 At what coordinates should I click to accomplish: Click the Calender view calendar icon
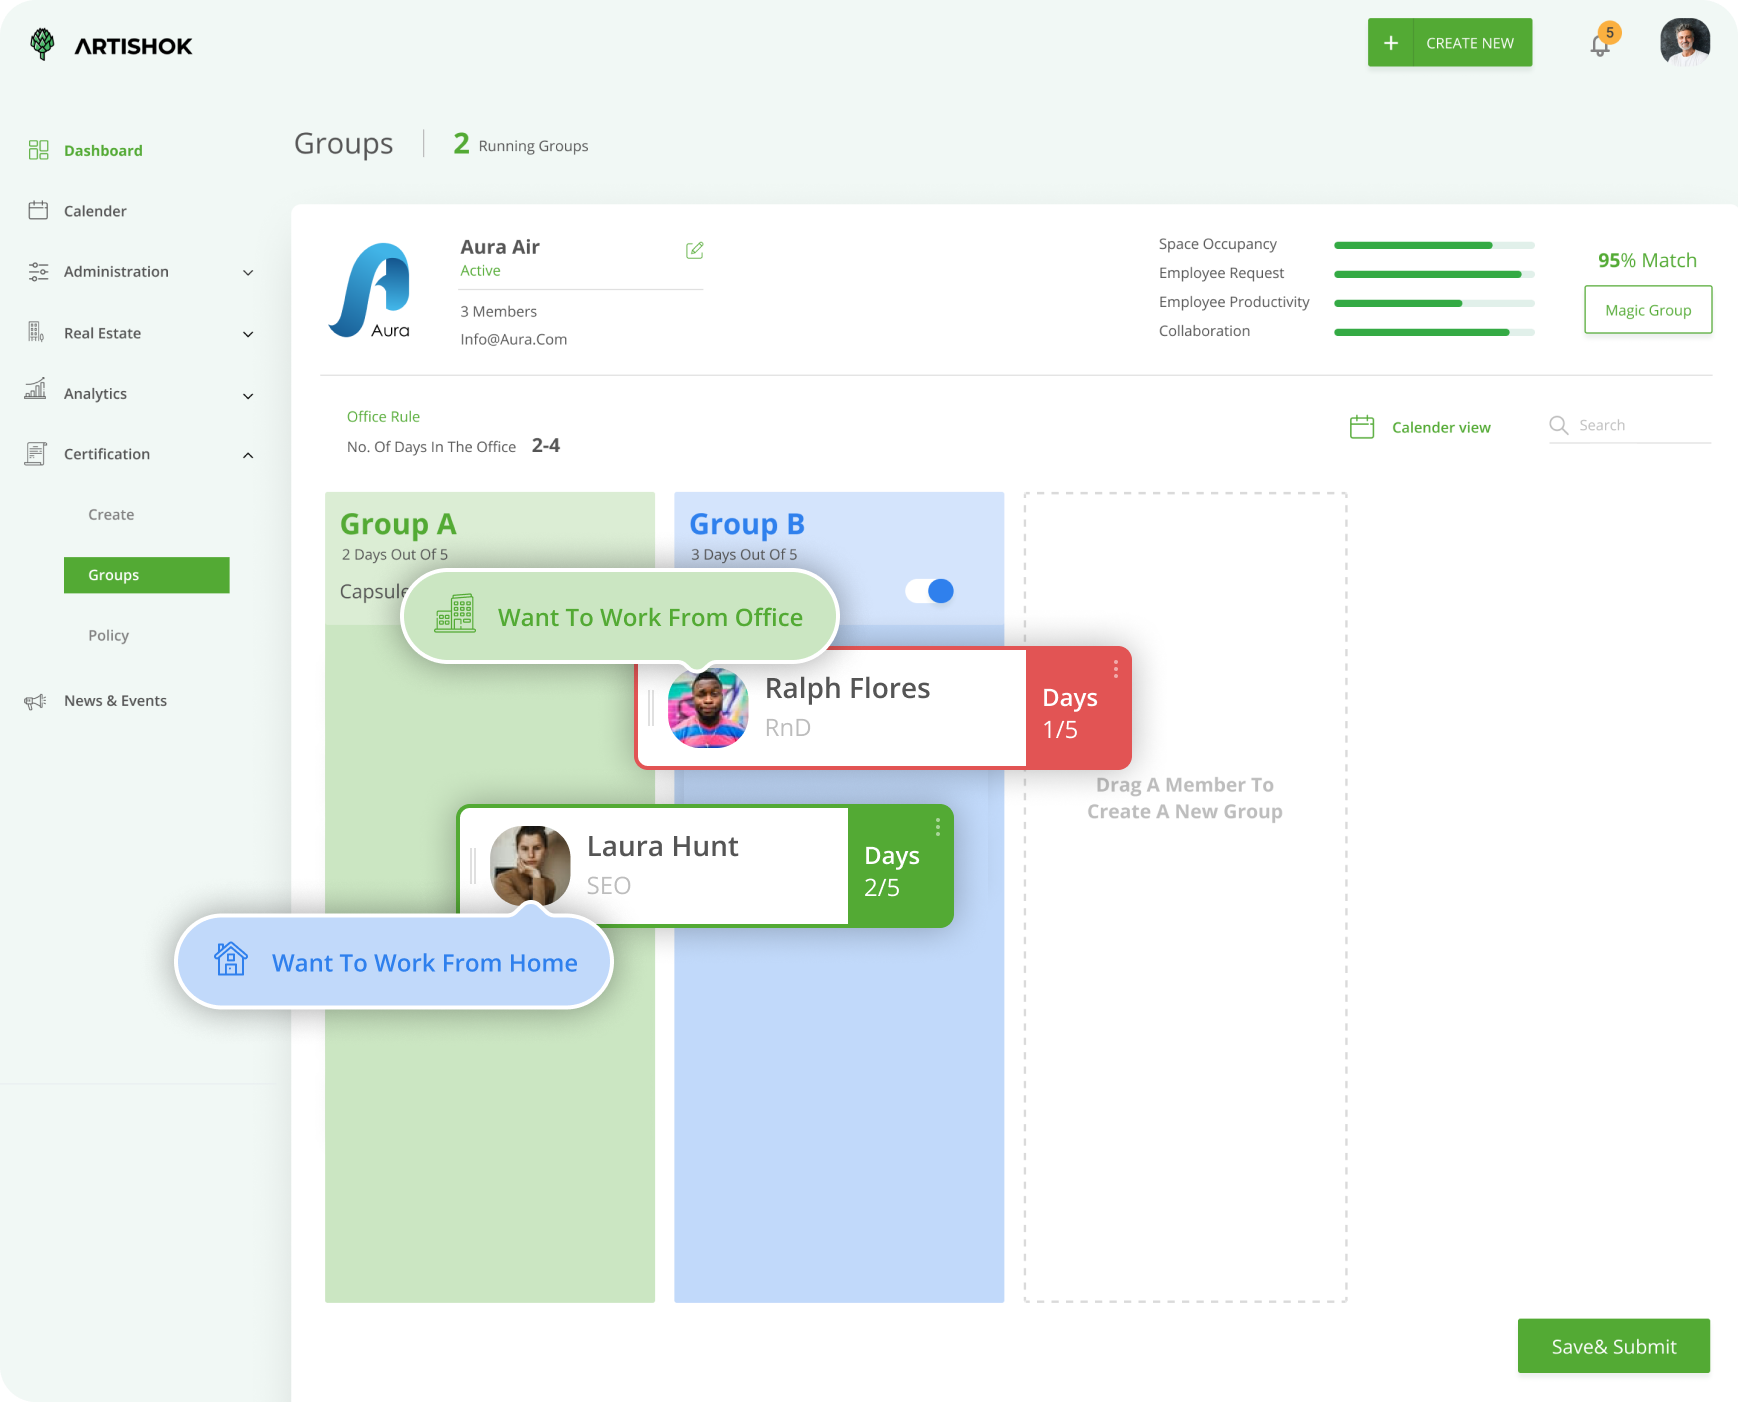point(1362,427)
